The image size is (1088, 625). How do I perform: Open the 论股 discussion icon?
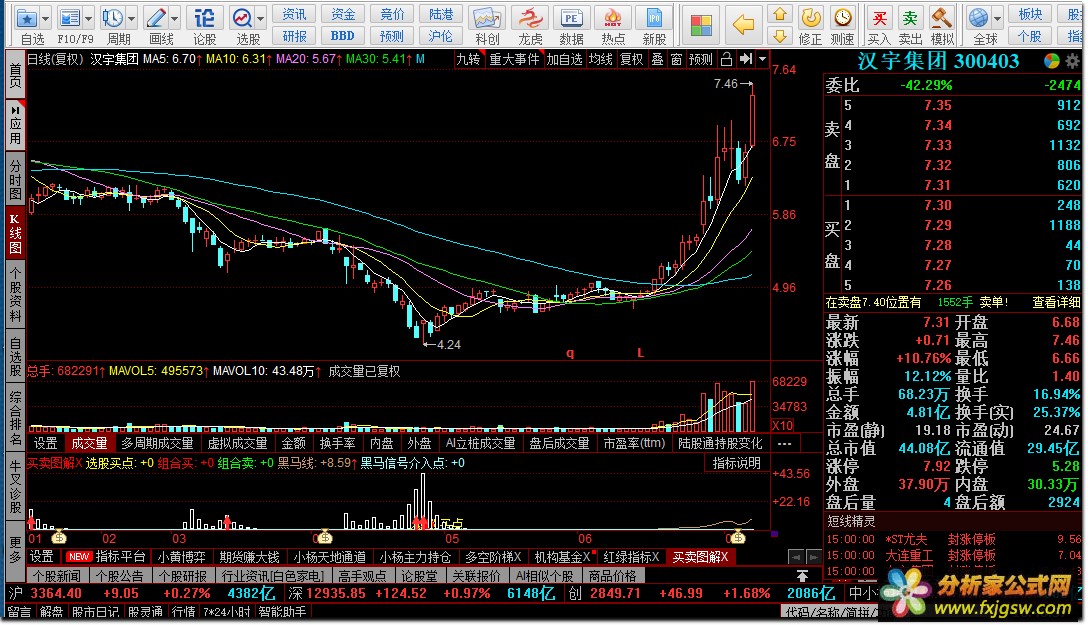204,17
